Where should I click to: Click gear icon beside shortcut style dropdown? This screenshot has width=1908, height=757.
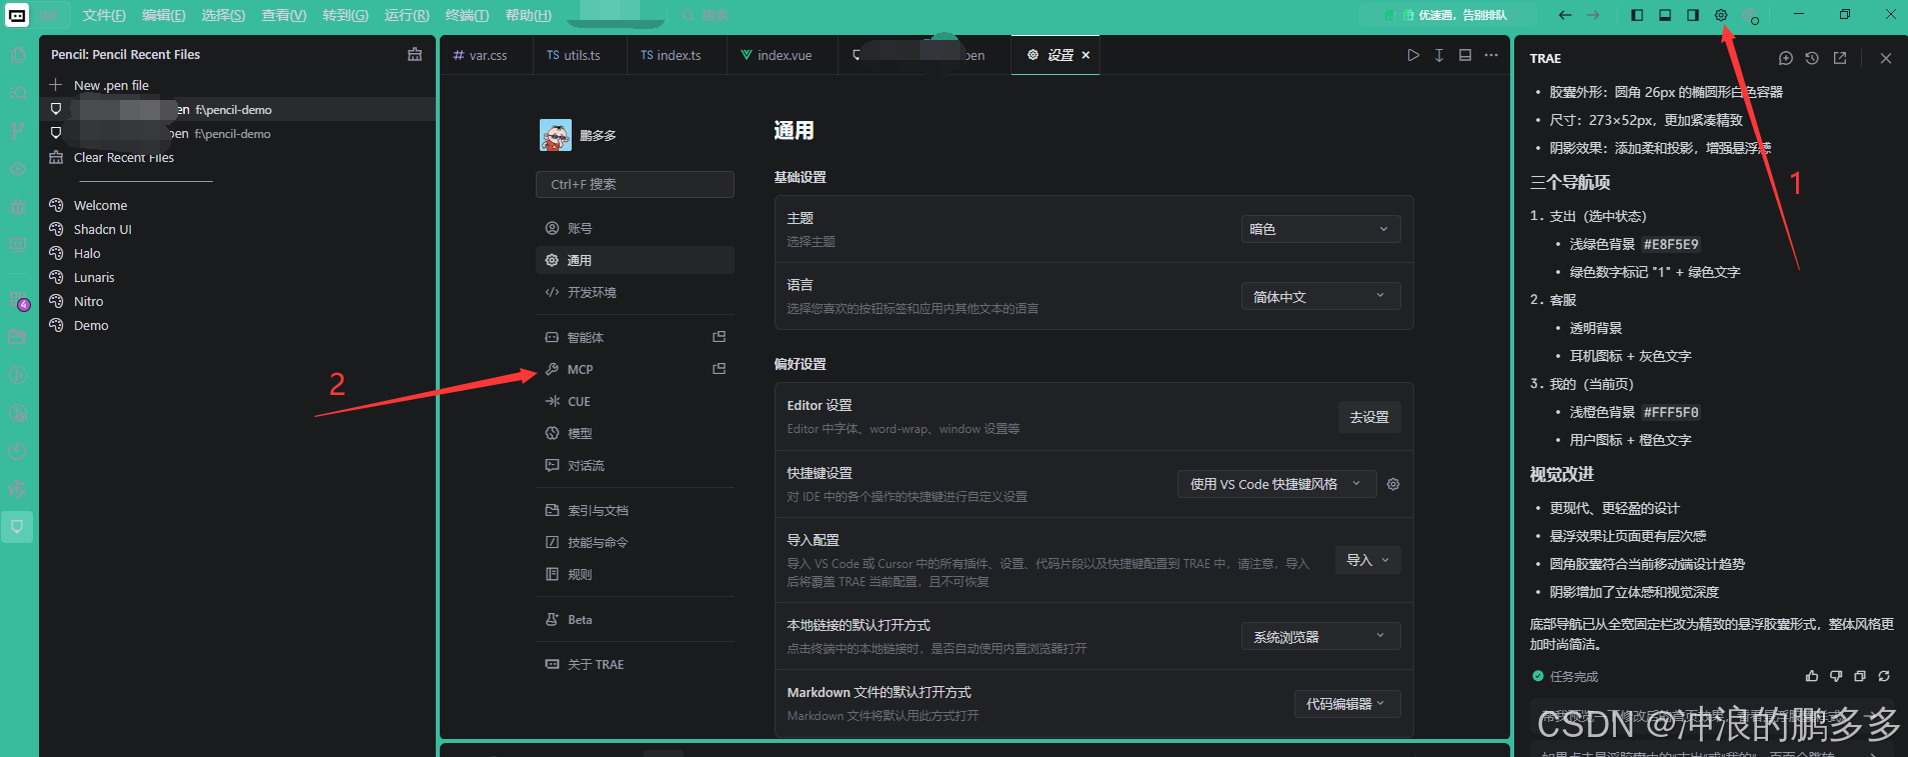(1393, 484)
